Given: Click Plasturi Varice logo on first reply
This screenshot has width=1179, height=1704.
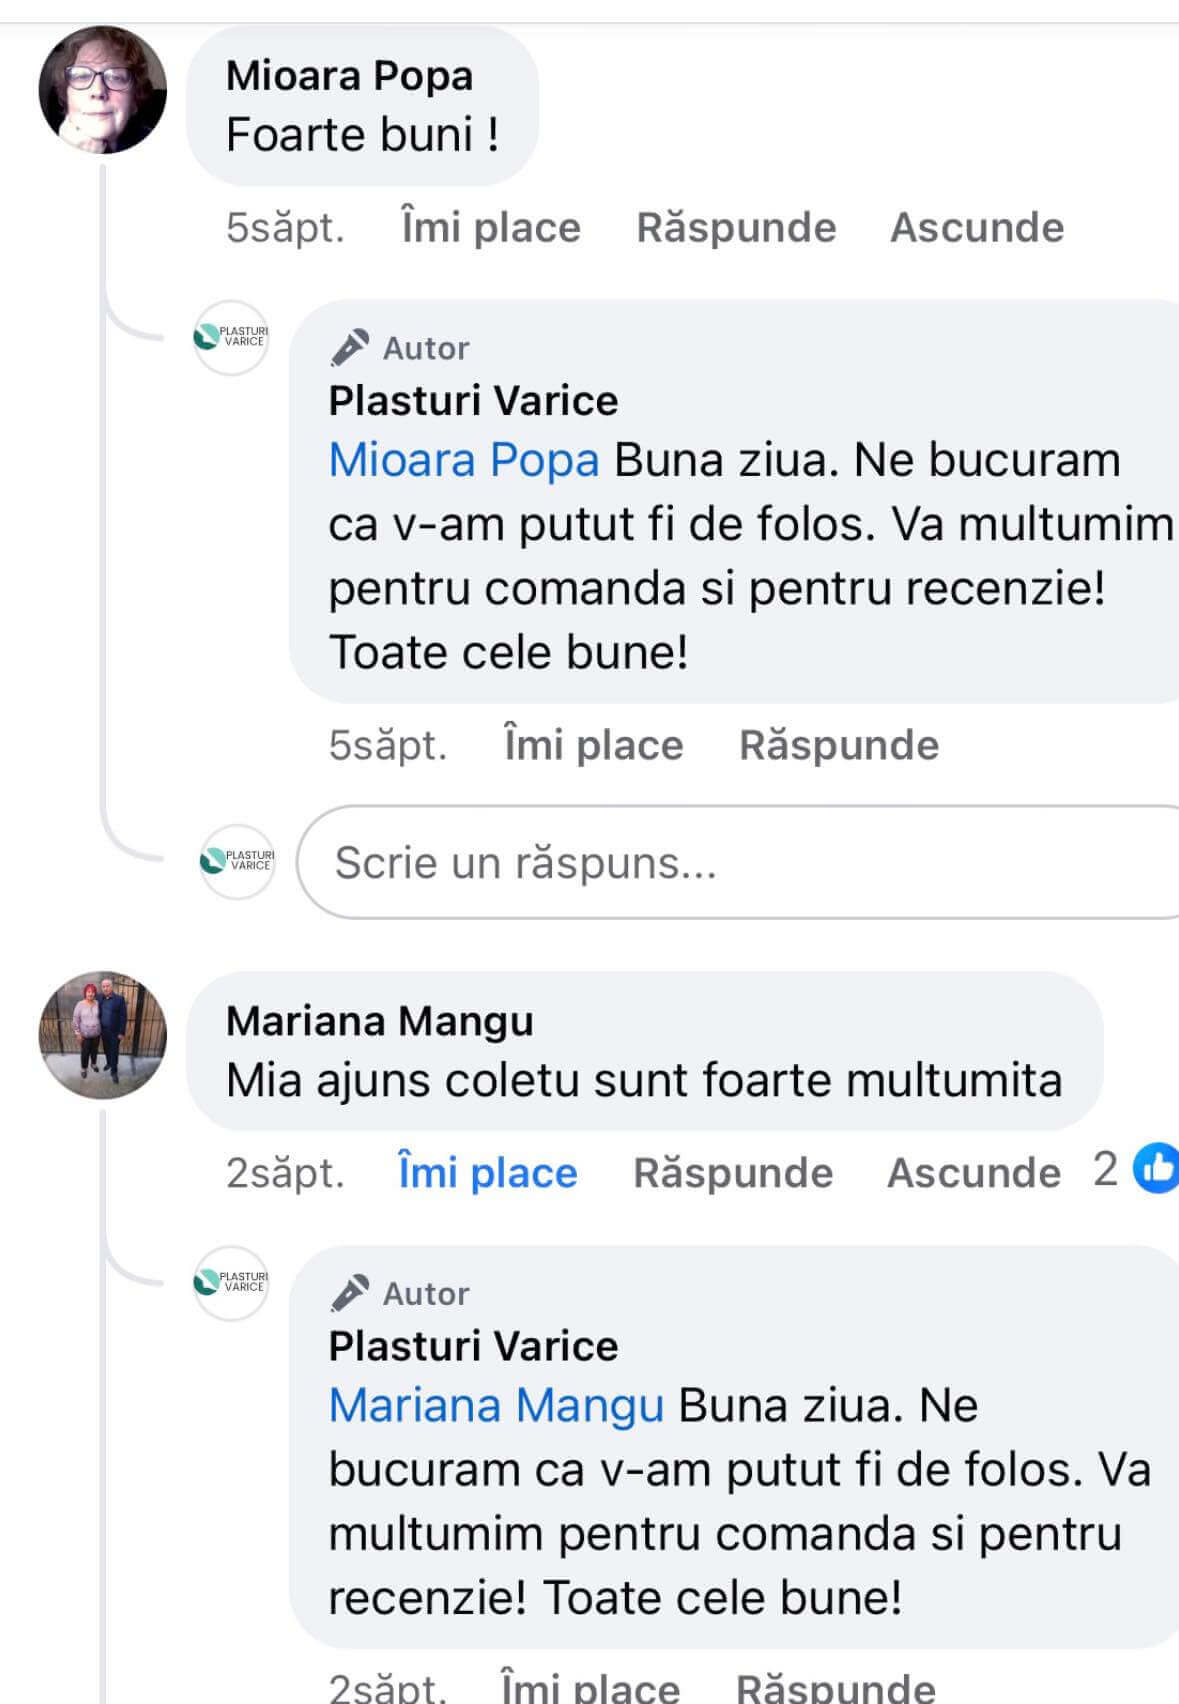Looking at the screenshot, I should pyautogui.click(x=231, y=337).
